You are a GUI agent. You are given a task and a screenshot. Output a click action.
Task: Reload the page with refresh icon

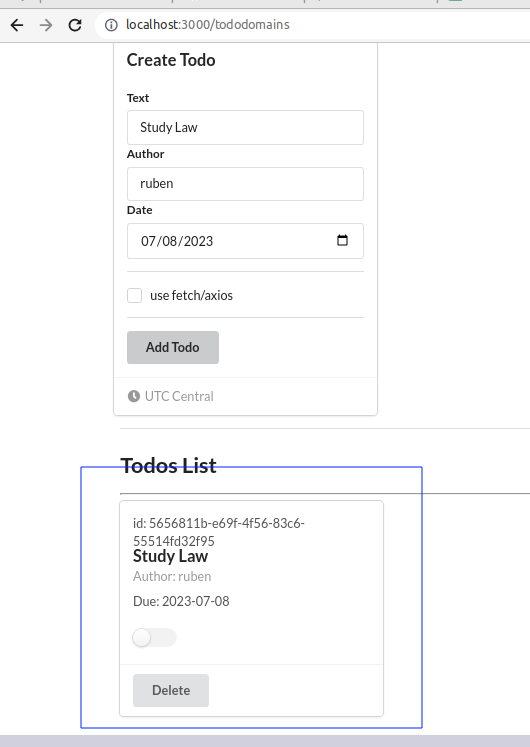pyautogui.click(x=75, y=25)
